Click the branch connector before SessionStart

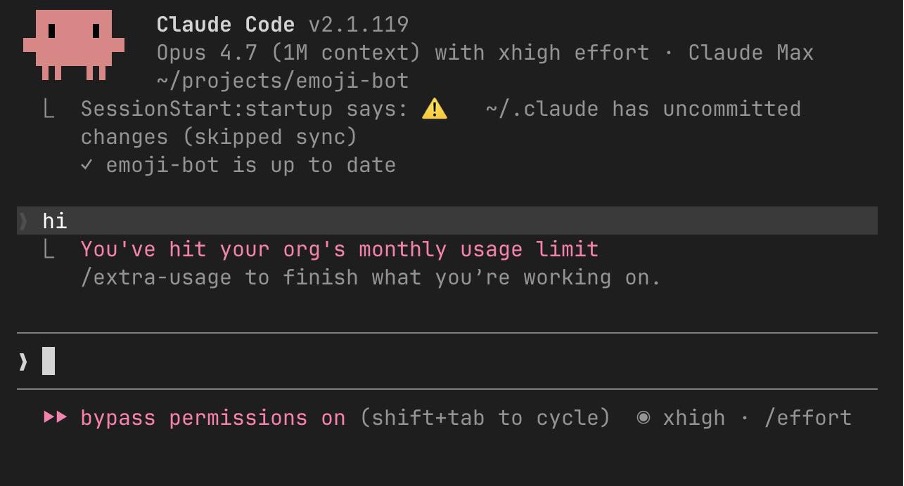tap(49, 108)
